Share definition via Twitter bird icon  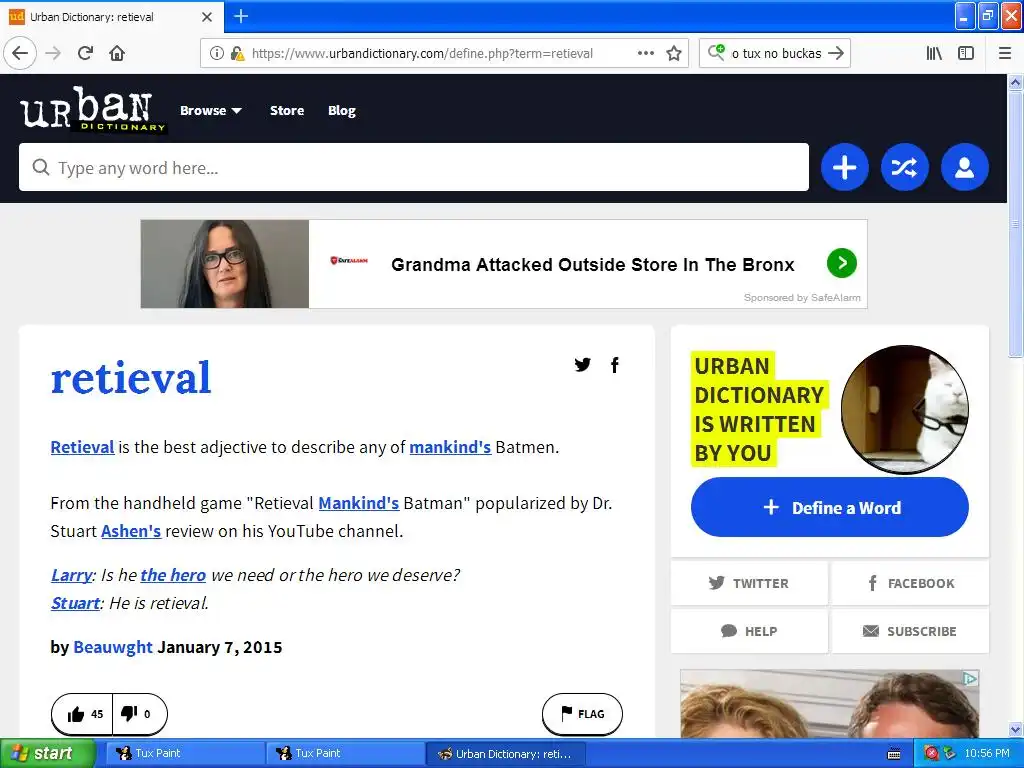coord(583,364)
